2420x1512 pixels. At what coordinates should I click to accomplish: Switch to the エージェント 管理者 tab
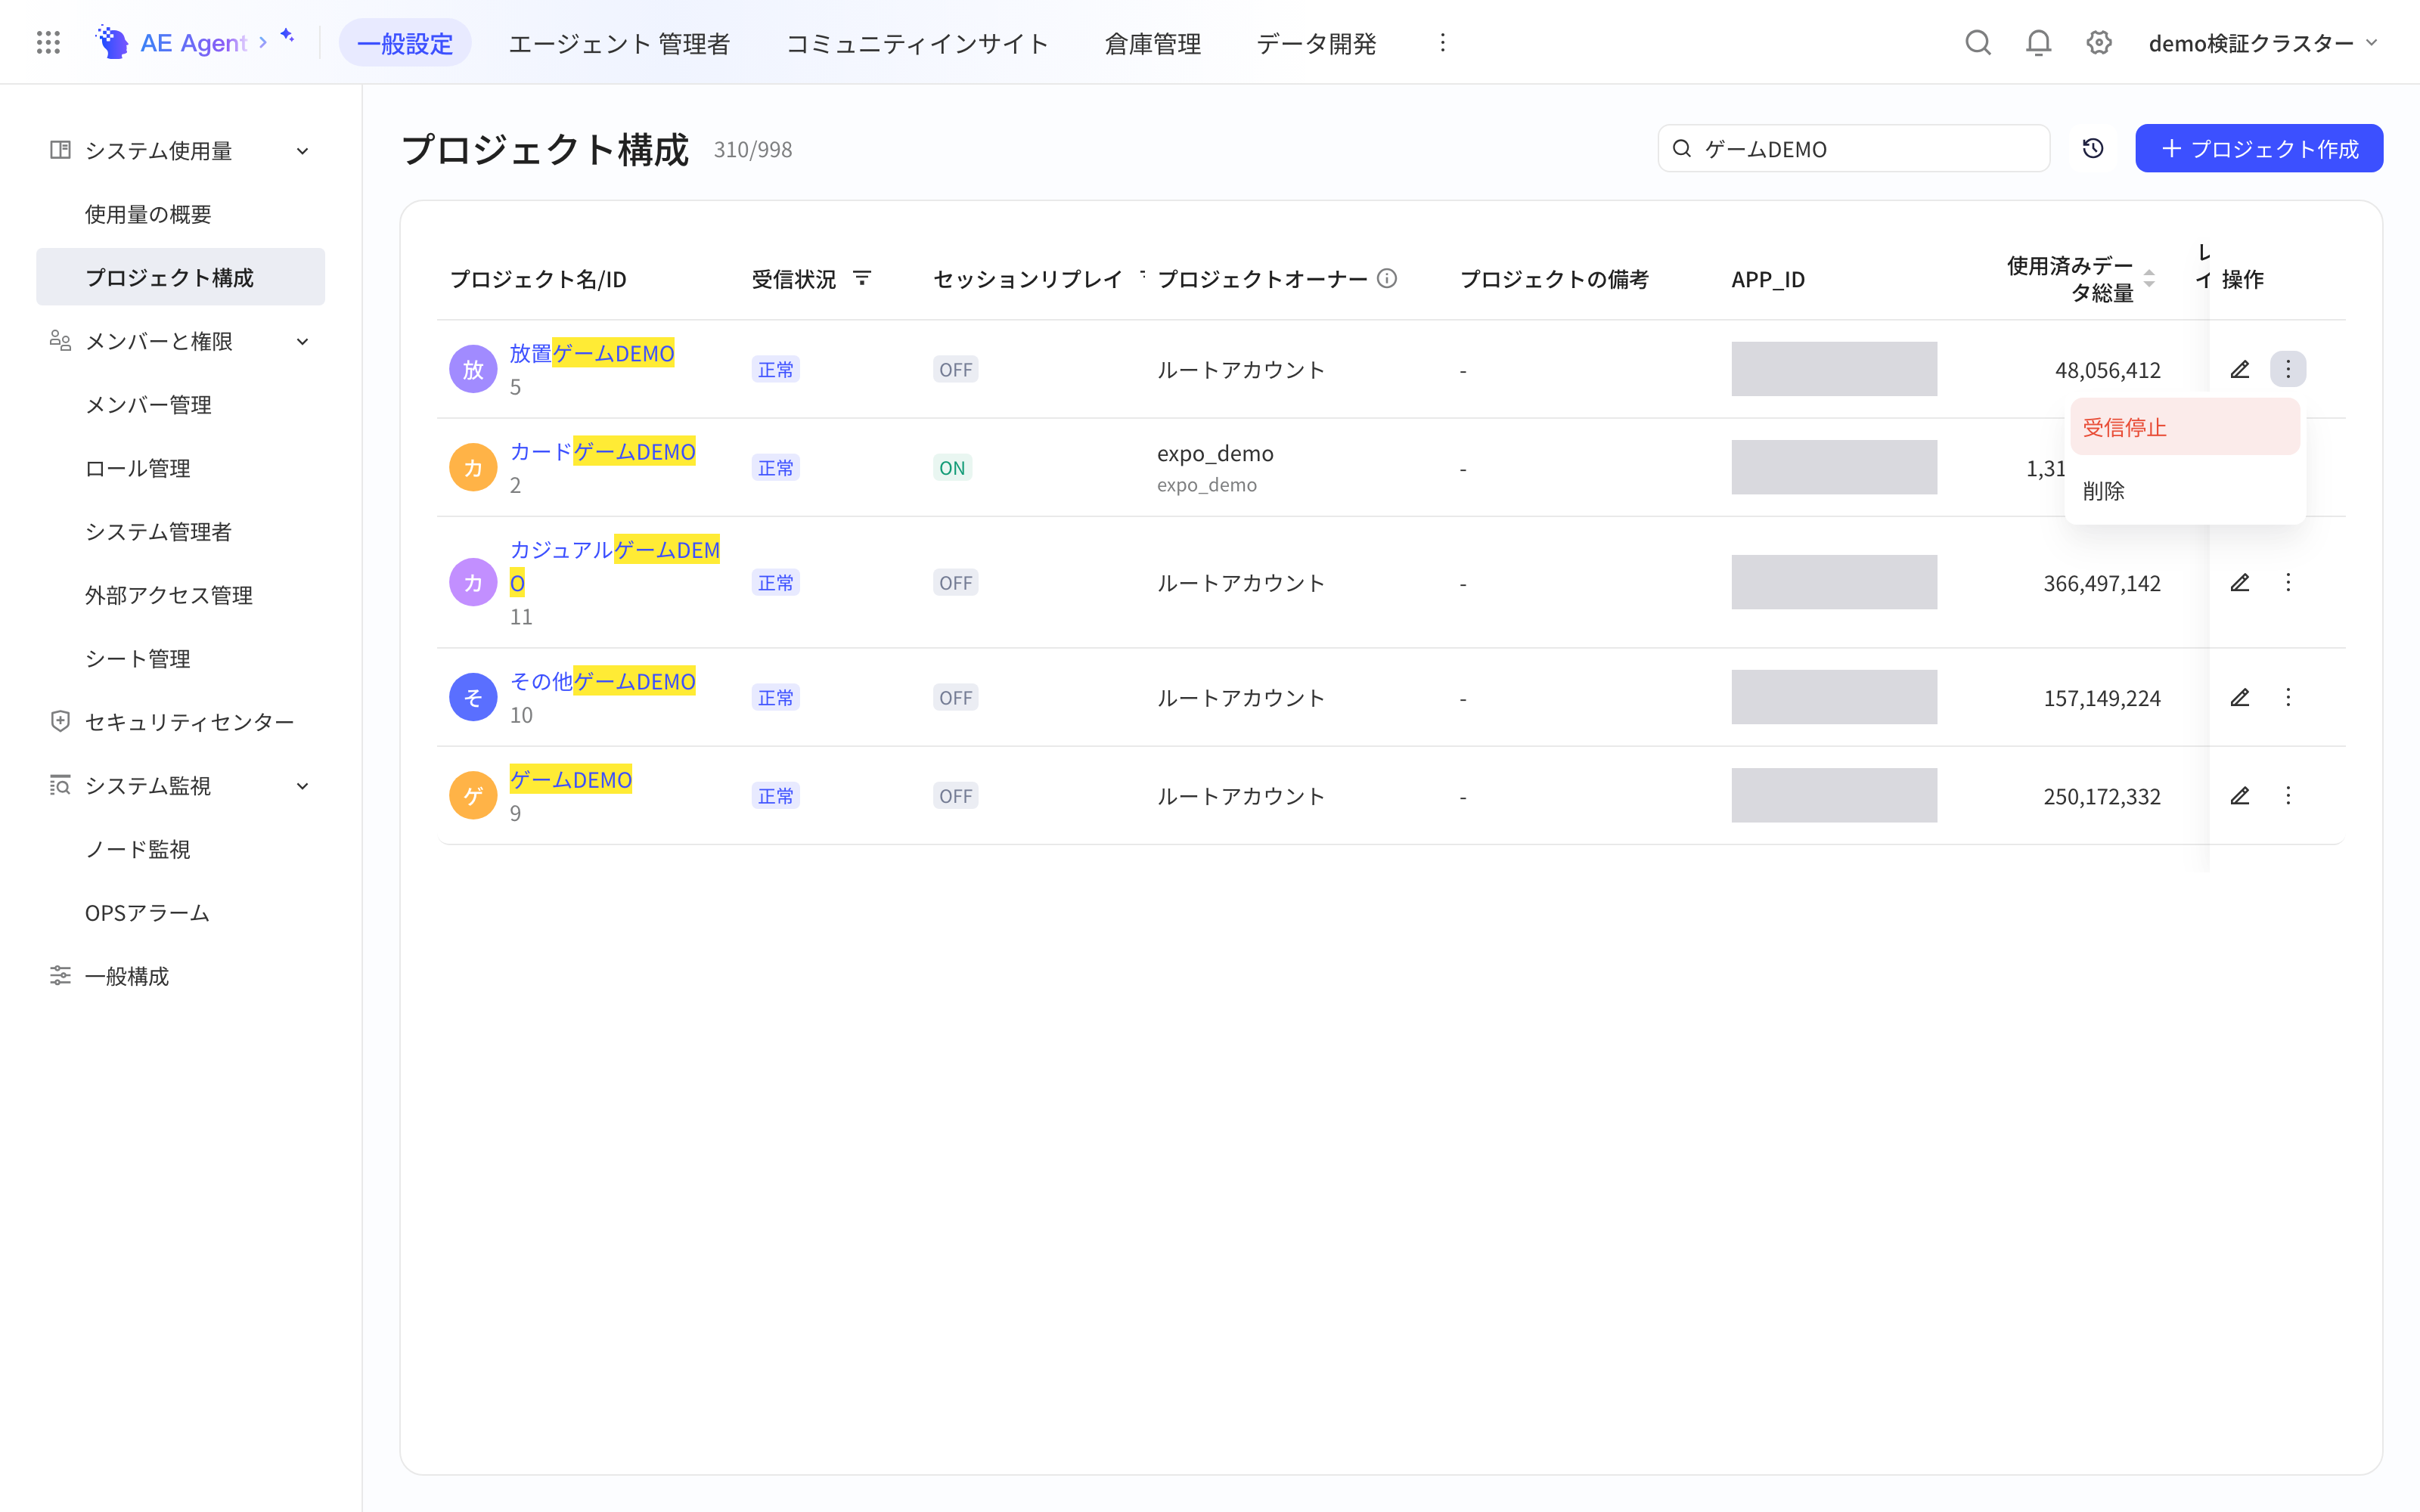point(619,42)
